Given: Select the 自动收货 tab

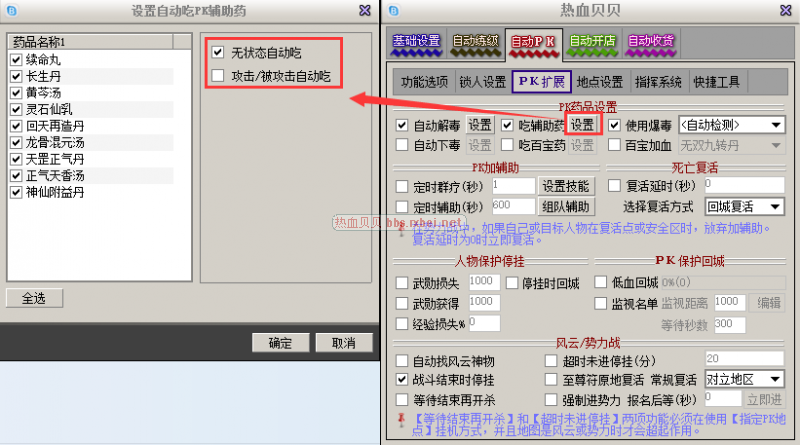Looking at the screenshot, I should [650, 42].
